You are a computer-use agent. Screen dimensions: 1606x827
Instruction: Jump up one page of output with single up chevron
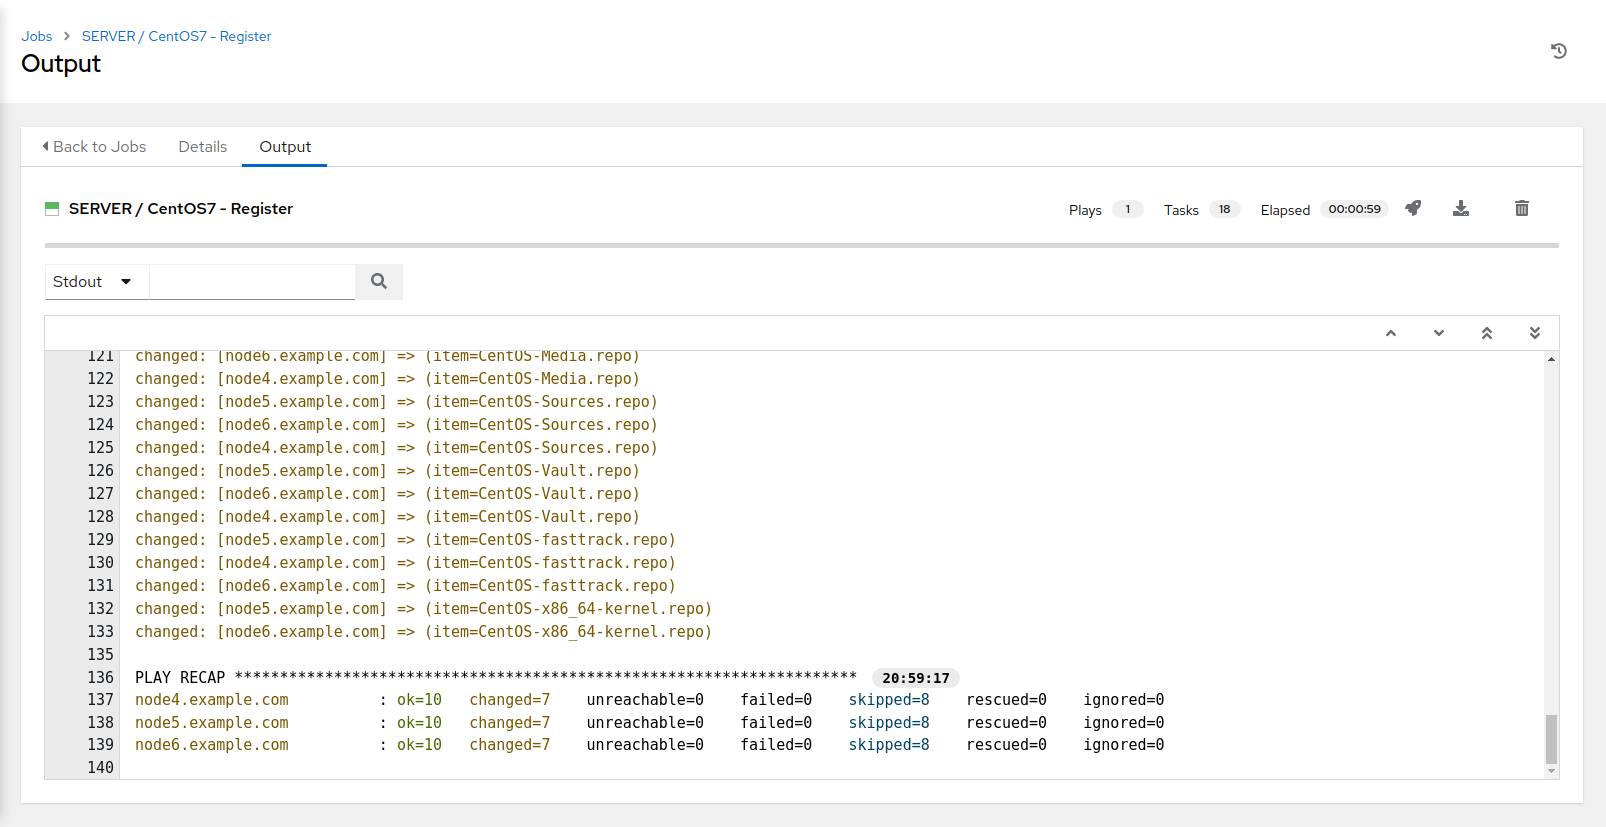click(1391, 333)
